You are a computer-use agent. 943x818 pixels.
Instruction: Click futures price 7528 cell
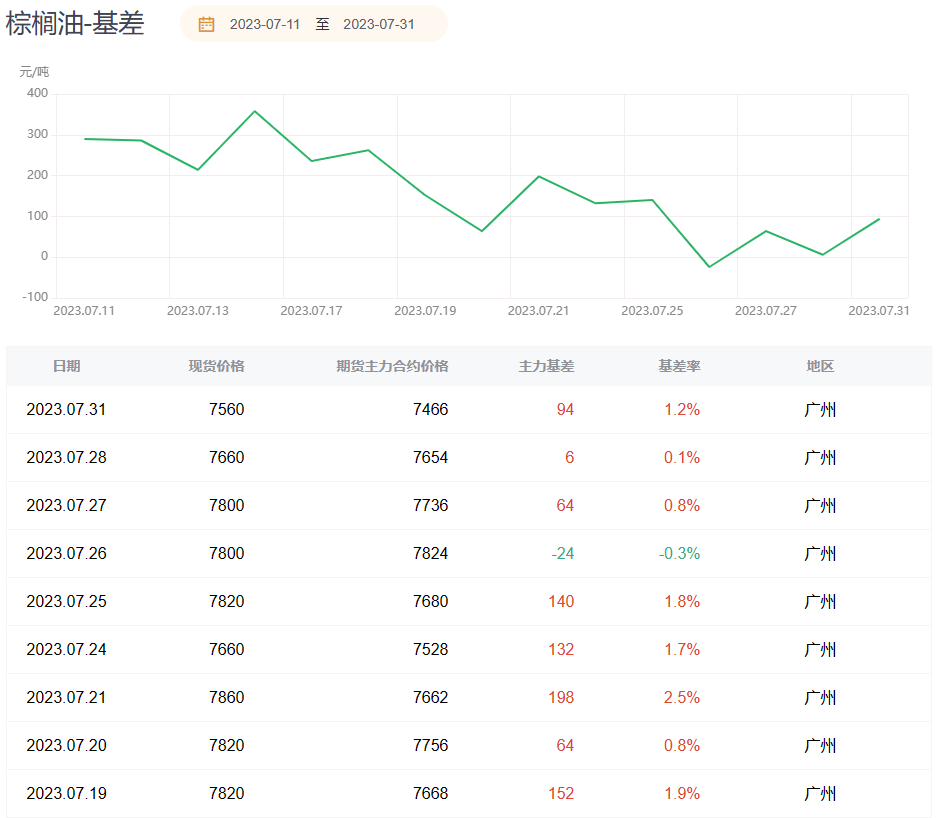(x=431, y=650)
